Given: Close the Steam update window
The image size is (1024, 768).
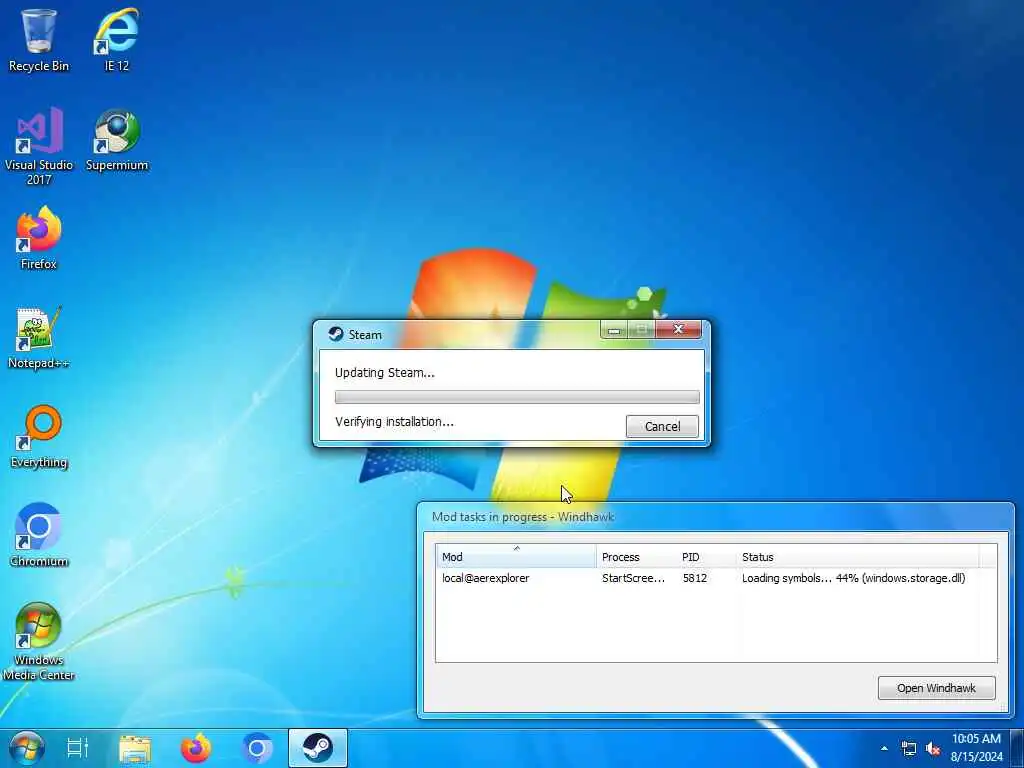Looking at the screenshot, I should point(678,329).
